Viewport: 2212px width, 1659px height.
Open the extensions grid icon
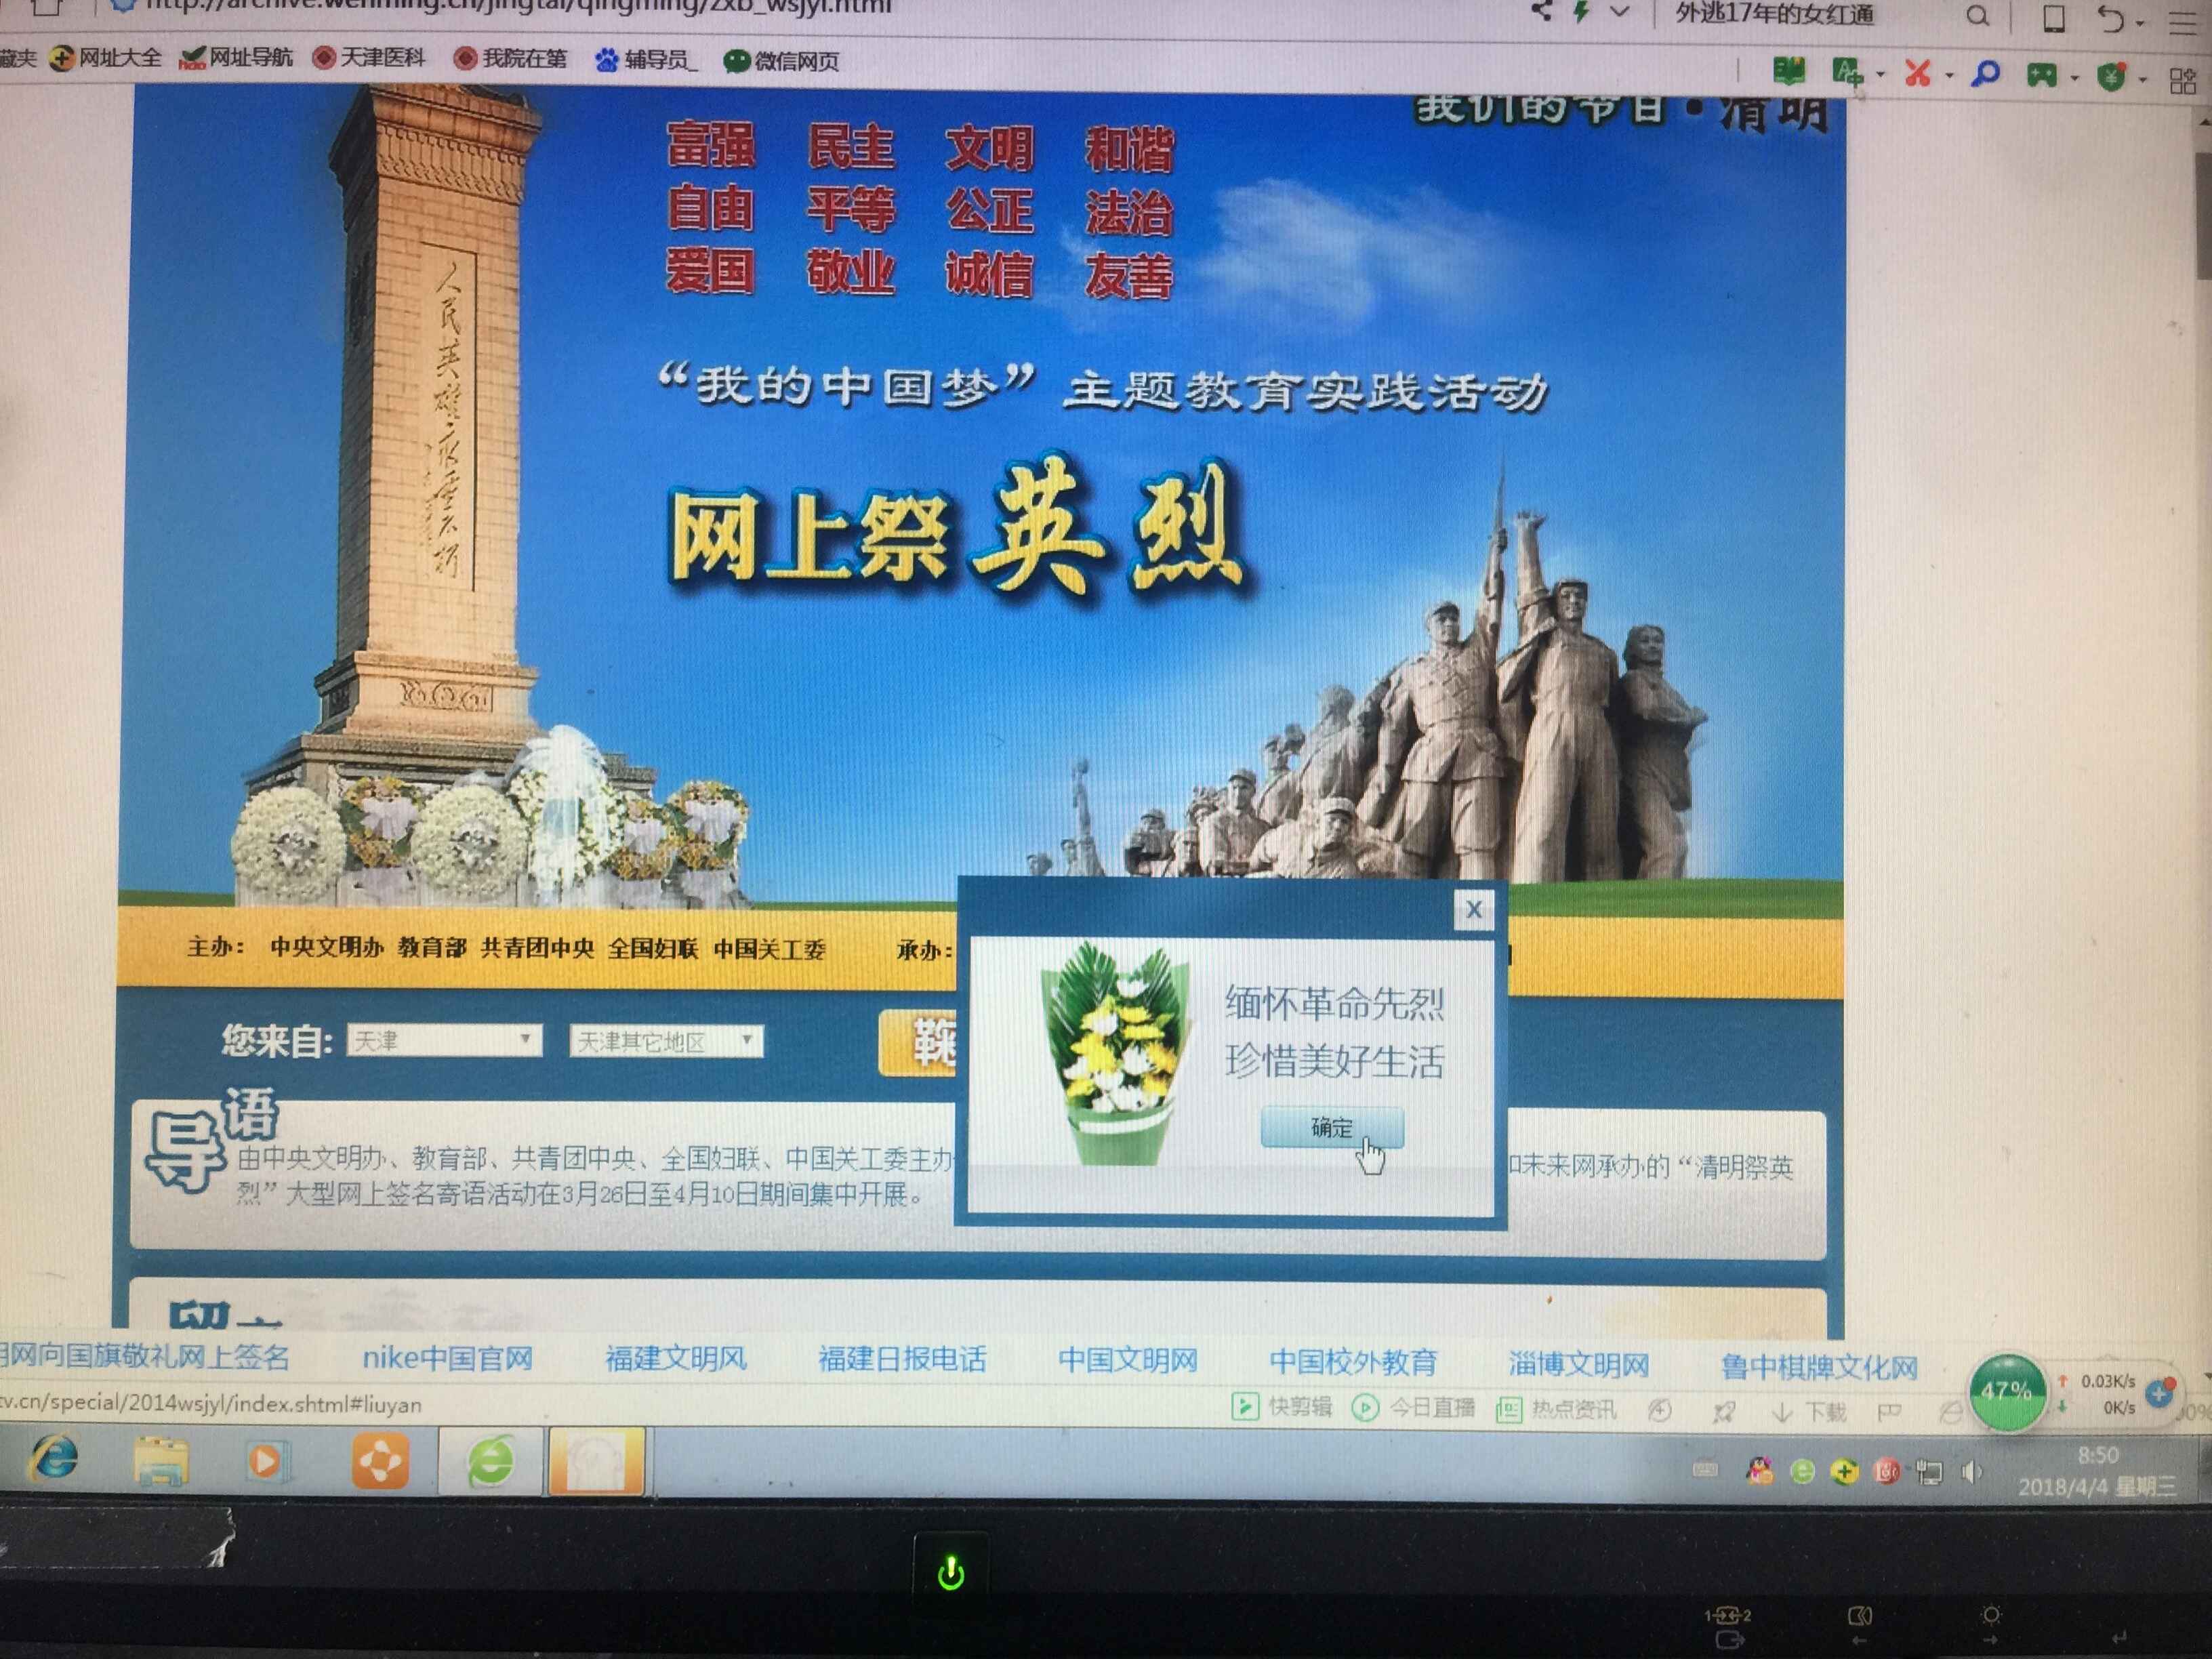click(x=2183, y=81)
